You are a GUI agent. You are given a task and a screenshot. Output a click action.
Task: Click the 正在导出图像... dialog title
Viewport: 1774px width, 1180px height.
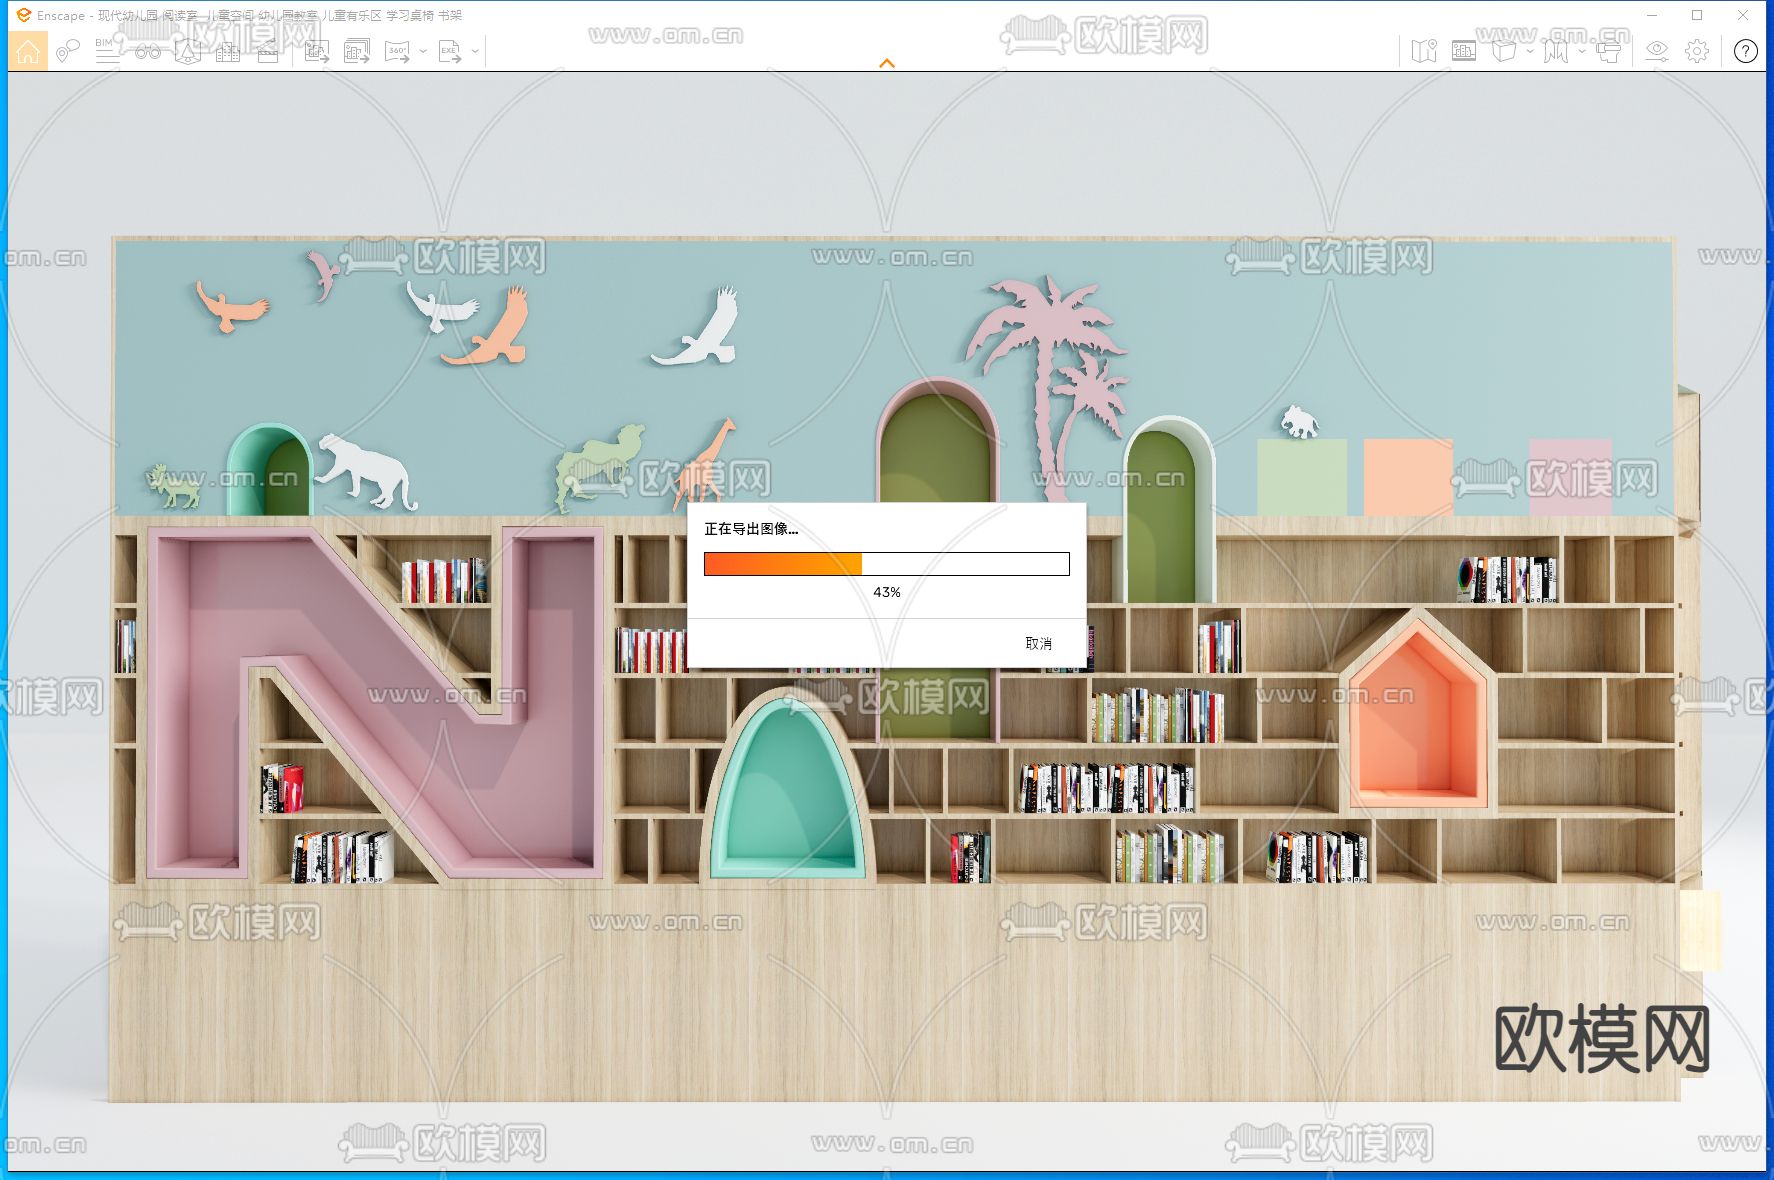751,529
